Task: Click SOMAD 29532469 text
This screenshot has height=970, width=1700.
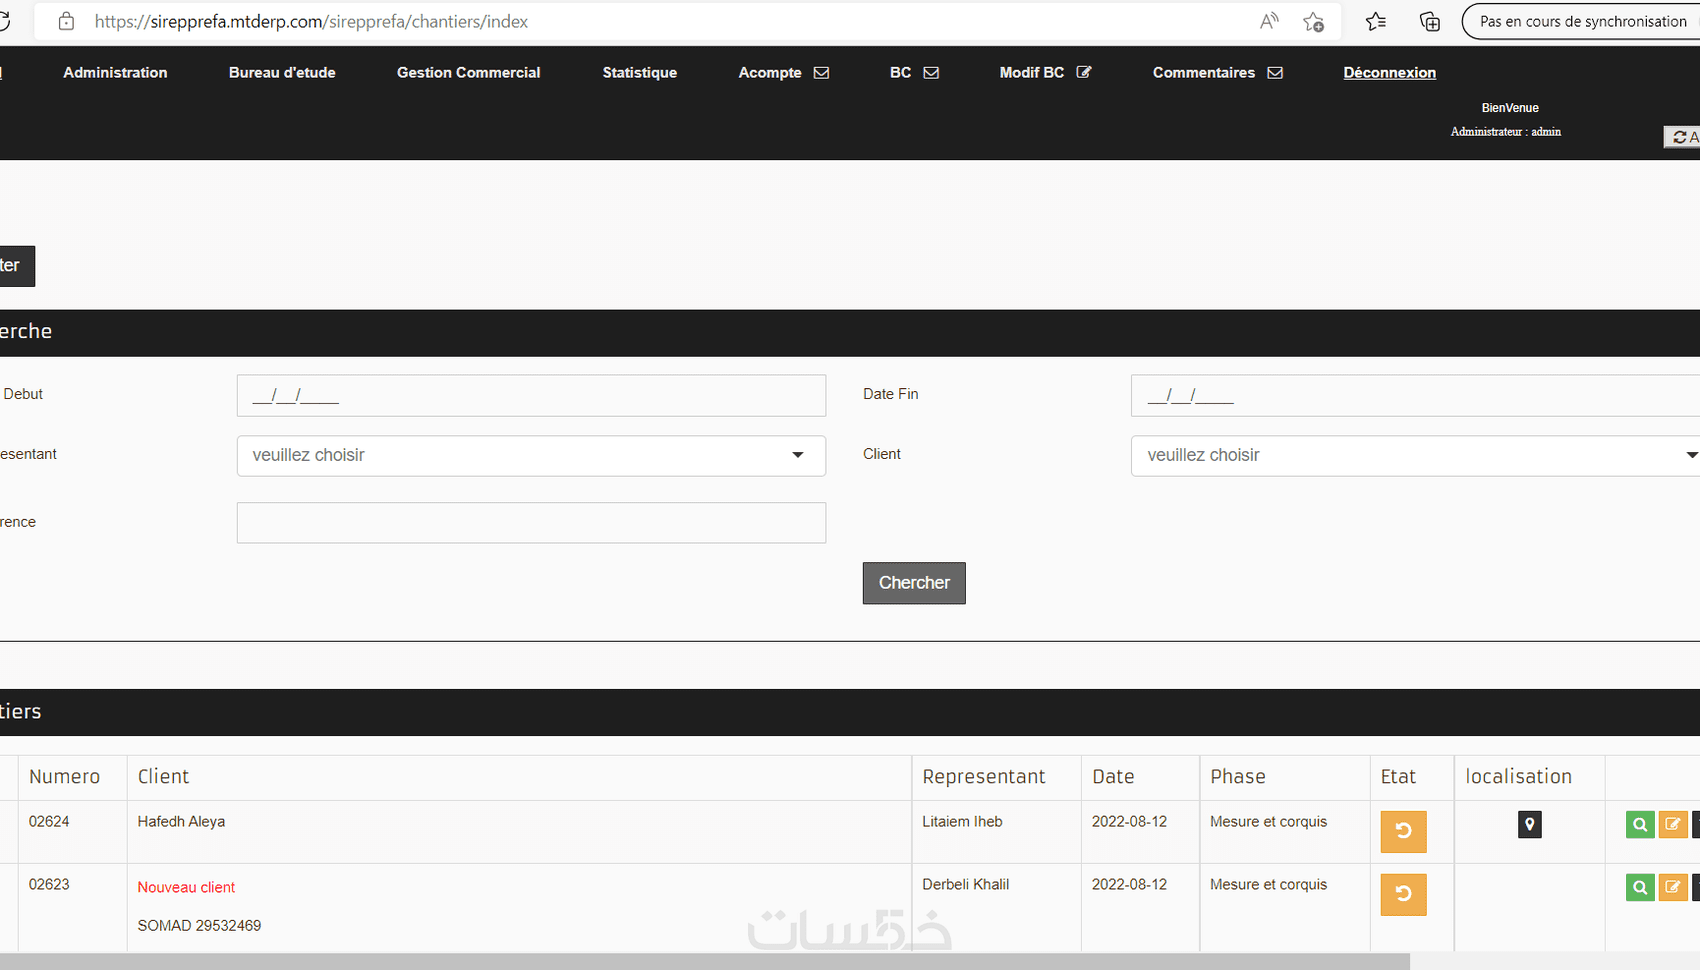Action: (199, 925)
